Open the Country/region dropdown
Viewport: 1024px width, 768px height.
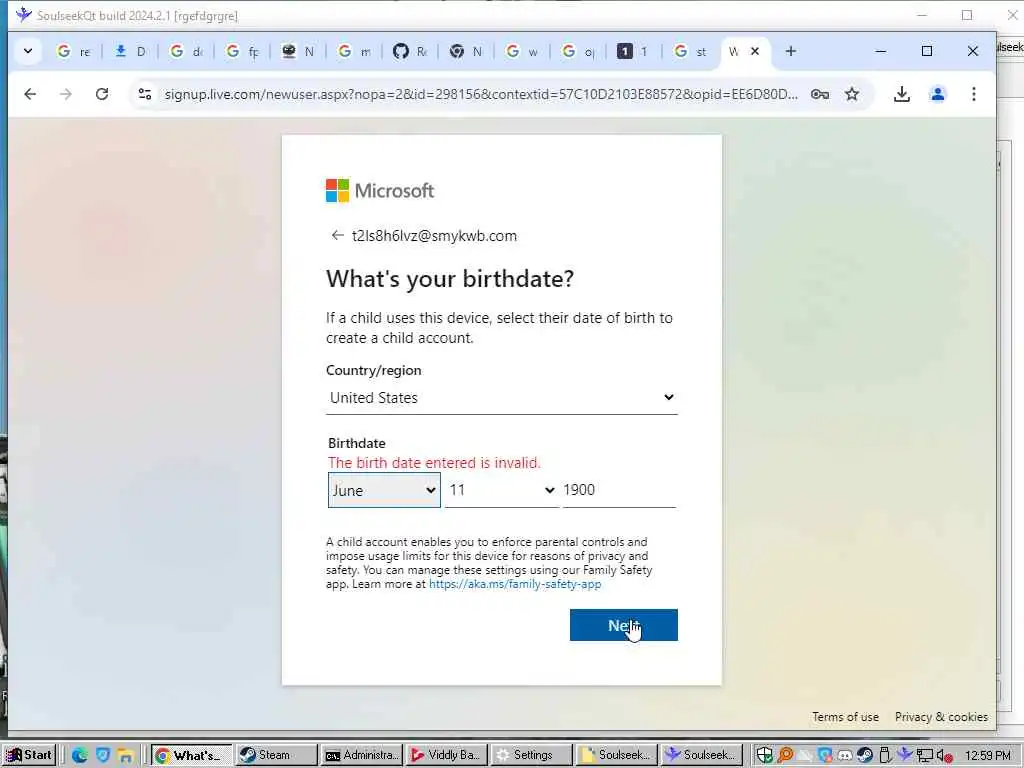point(502,398)
